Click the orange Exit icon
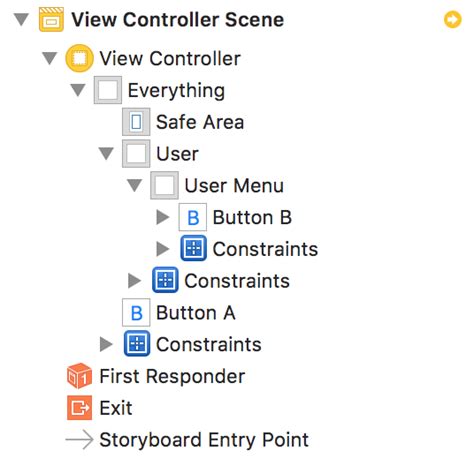This screenshot has width=474, height=466. point(79,408)
